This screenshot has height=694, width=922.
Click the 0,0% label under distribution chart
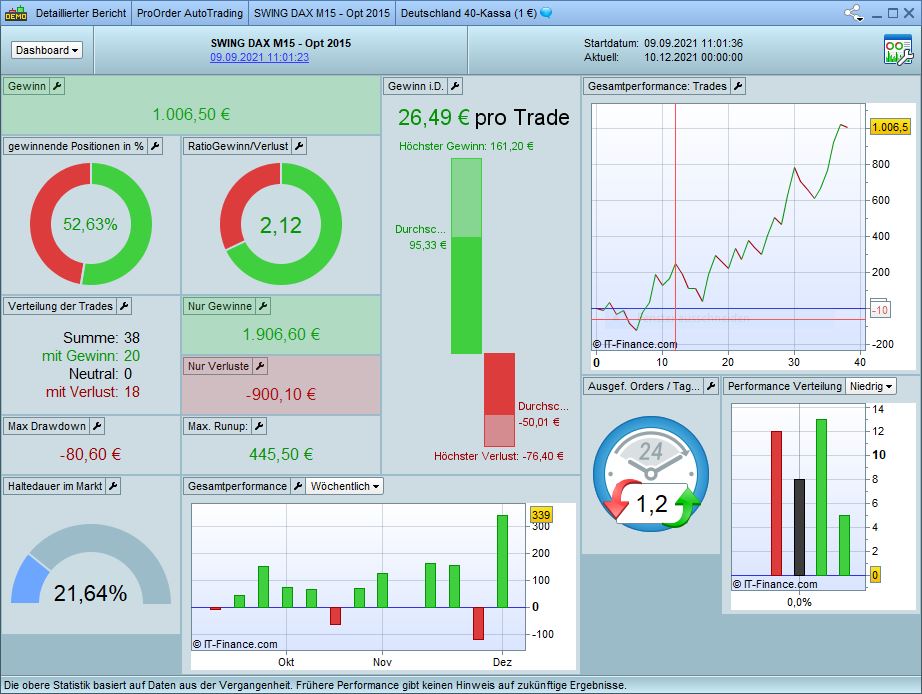coord(799,602)
